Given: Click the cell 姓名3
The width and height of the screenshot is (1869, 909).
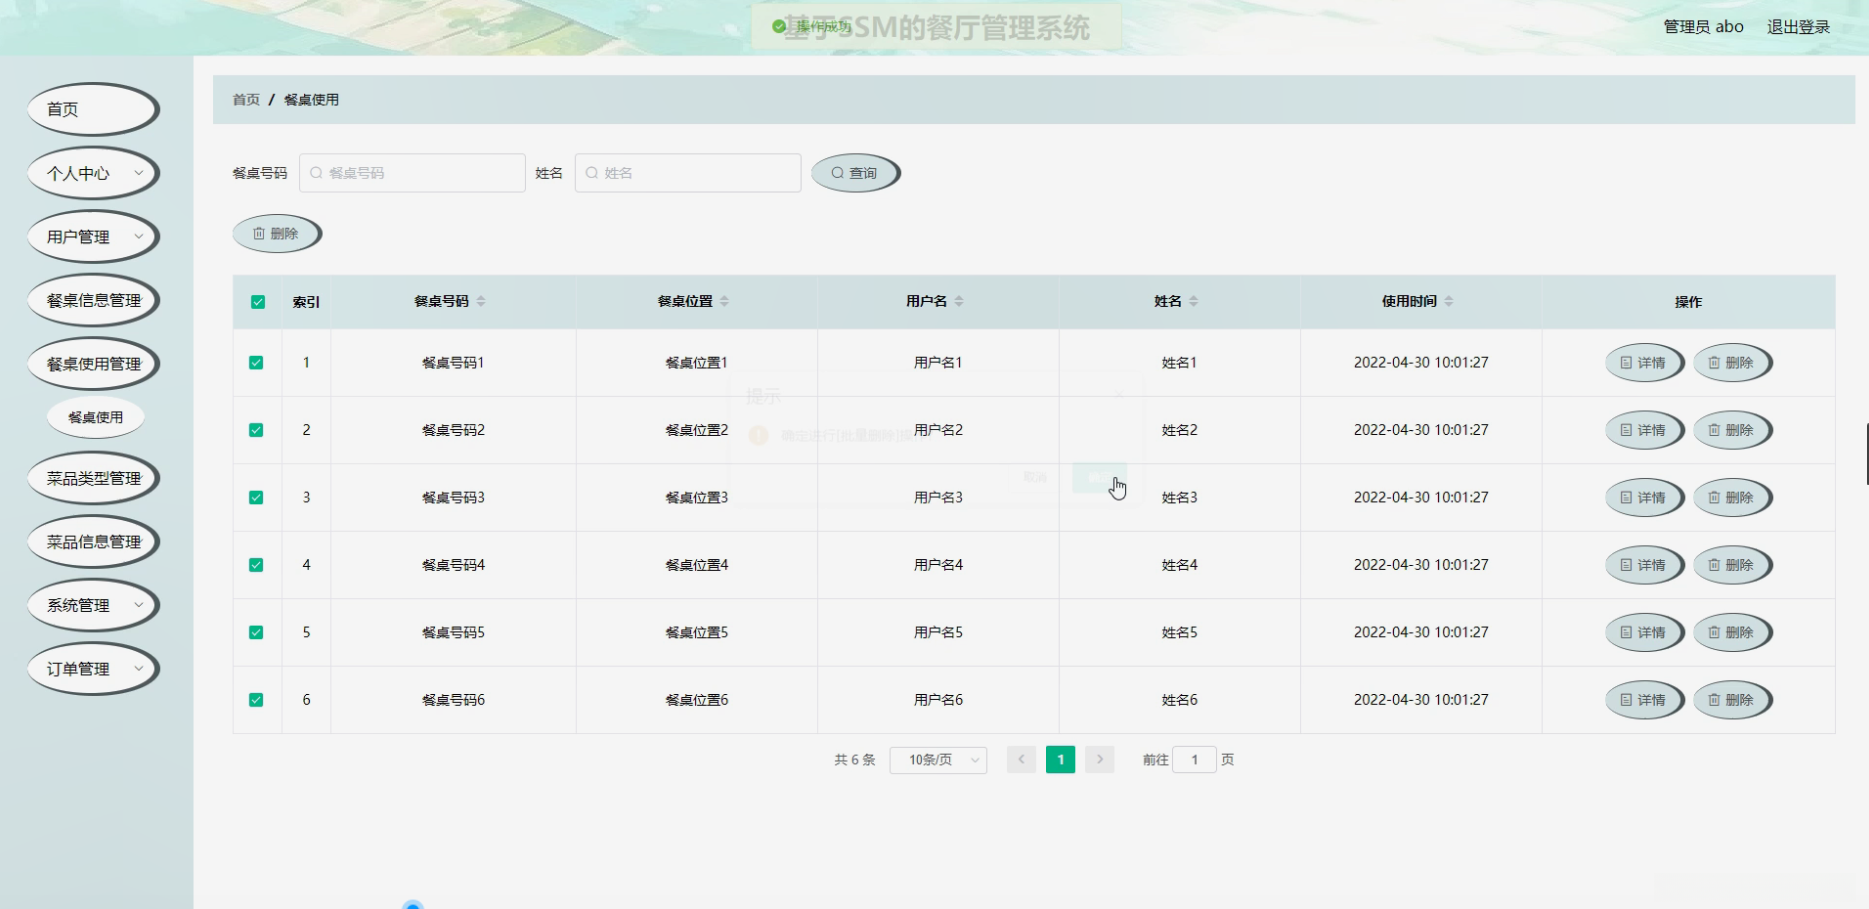Looking at the screenshot, I should 1180,498.
